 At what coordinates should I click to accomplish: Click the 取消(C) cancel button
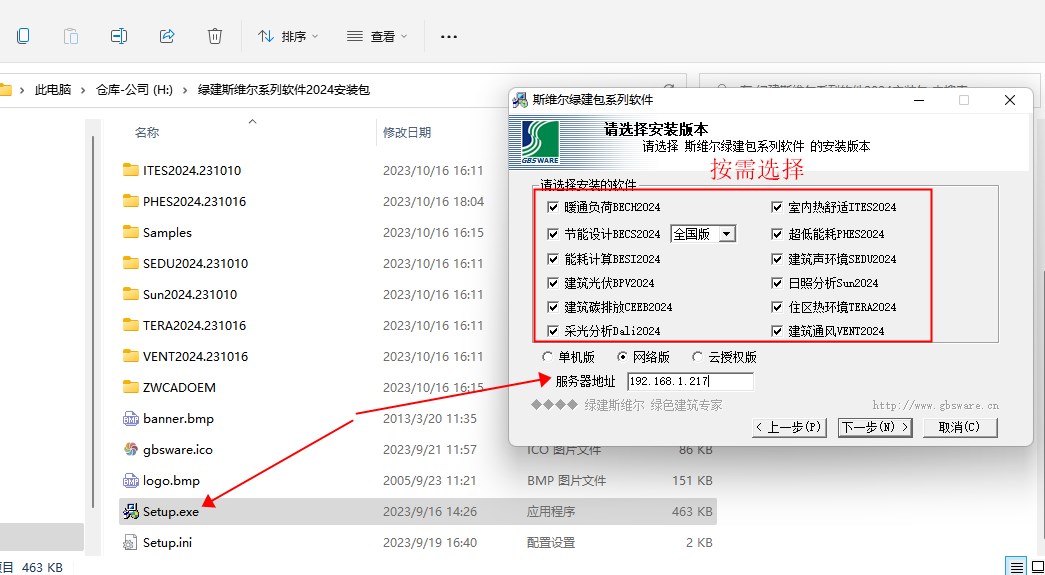(960, 428)
